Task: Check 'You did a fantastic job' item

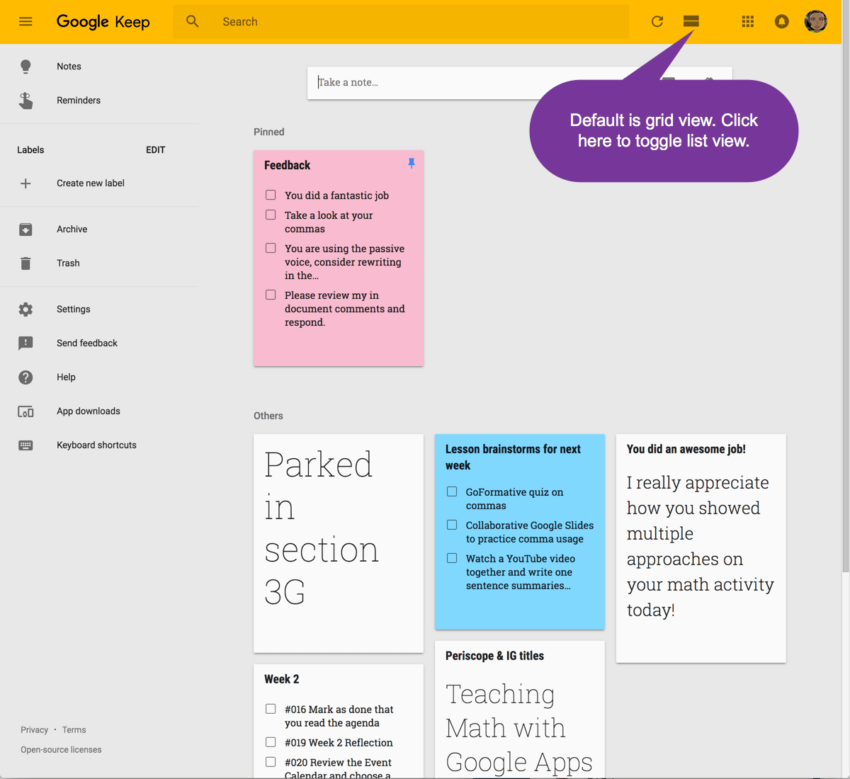Action: [271, 195]
